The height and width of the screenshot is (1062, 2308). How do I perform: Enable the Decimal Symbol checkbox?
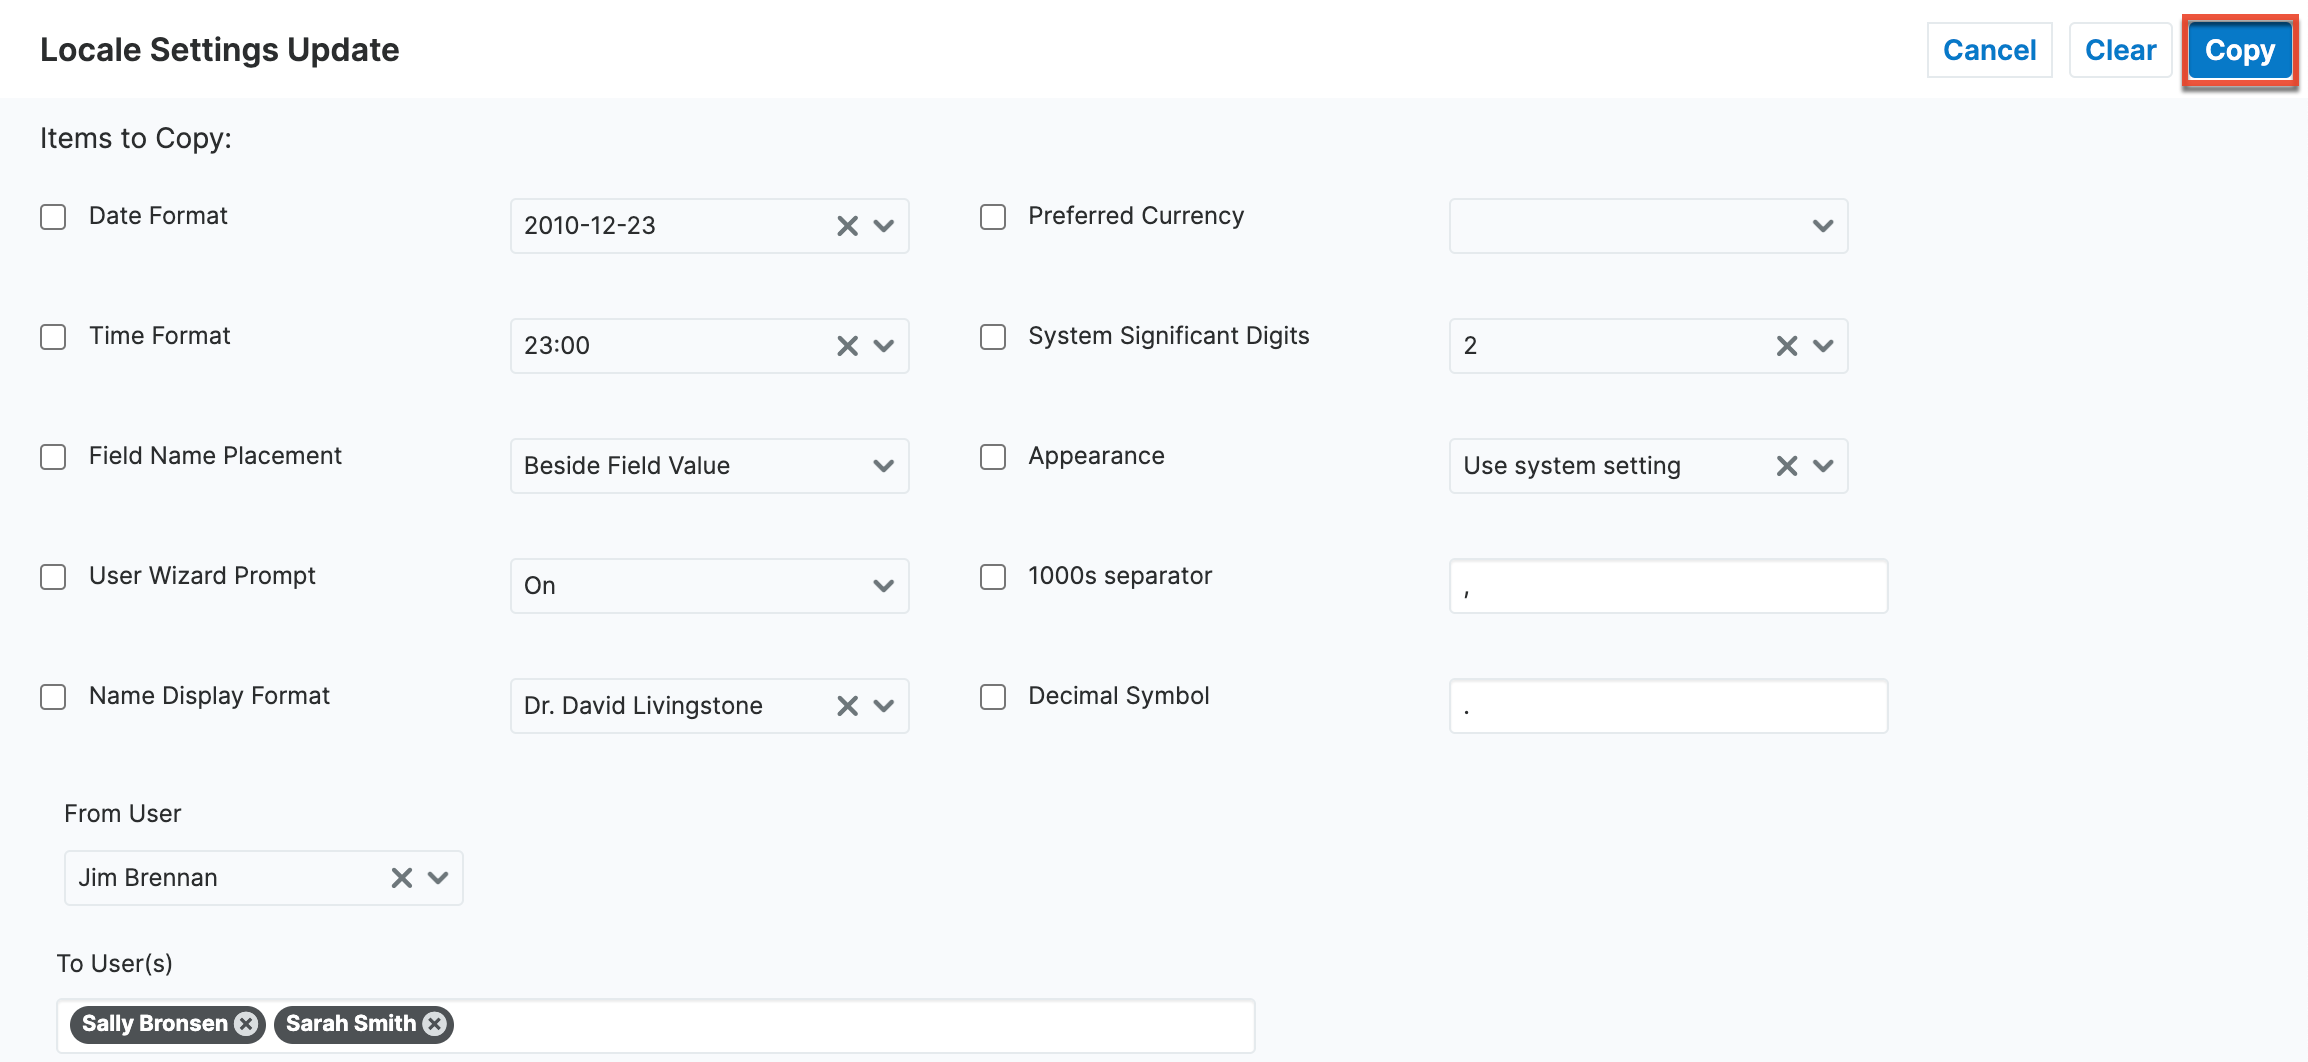tap(992, 697)
